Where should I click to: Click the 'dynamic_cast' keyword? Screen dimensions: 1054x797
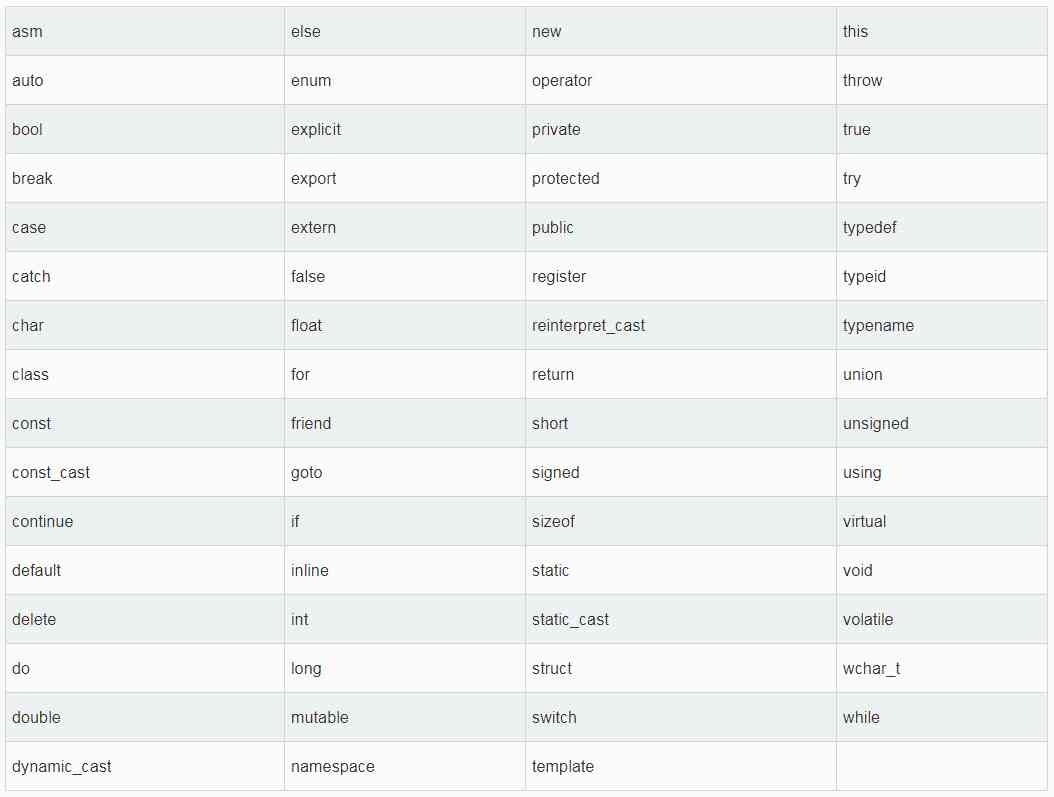(x=61, y=767)
